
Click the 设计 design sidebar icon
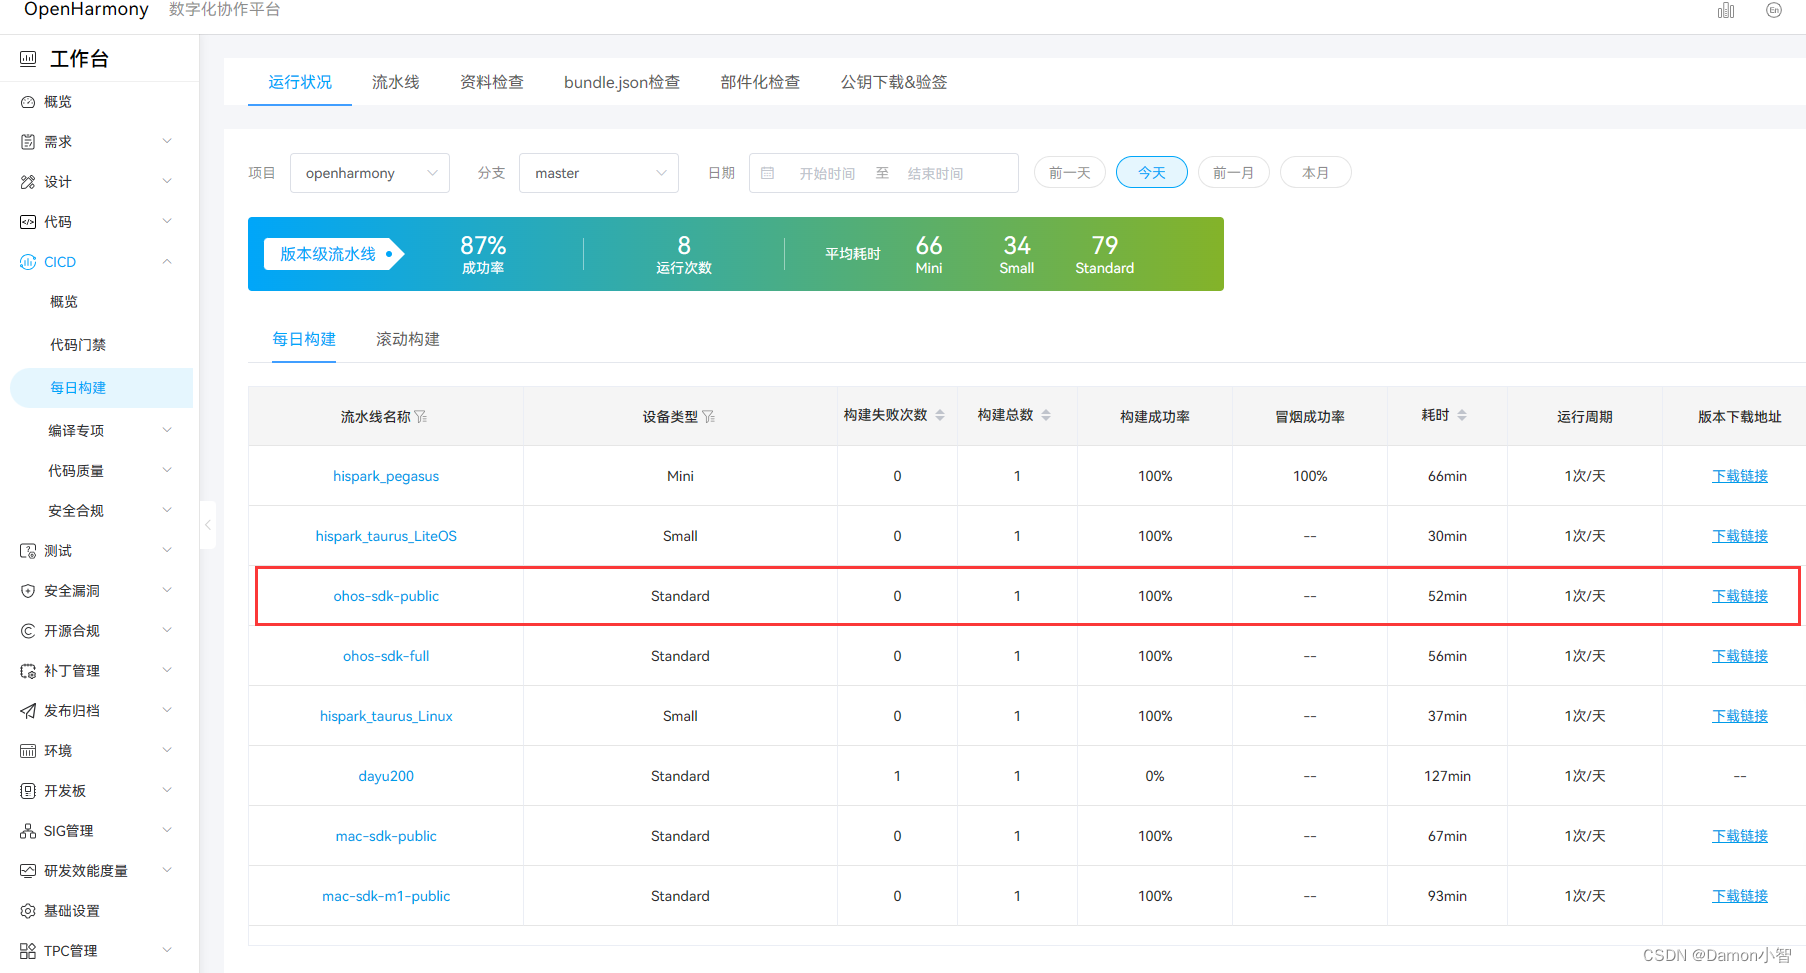coord(28,182)
